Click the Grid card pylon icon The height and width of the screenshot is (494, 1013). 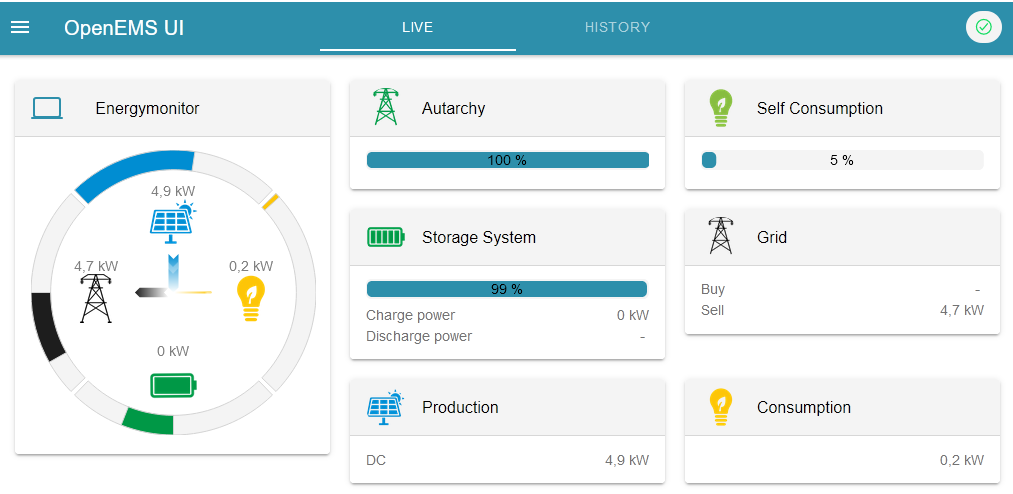coord(720,236)
